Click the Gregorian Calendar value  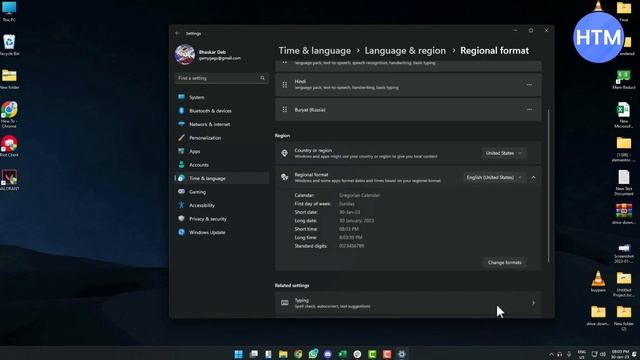coord(359,195)
